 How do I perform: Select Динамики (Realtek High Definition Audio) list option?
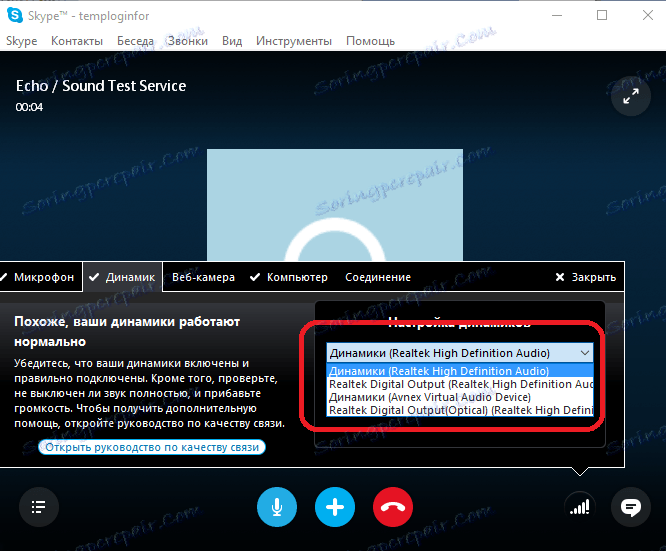[x=460, y=371]
